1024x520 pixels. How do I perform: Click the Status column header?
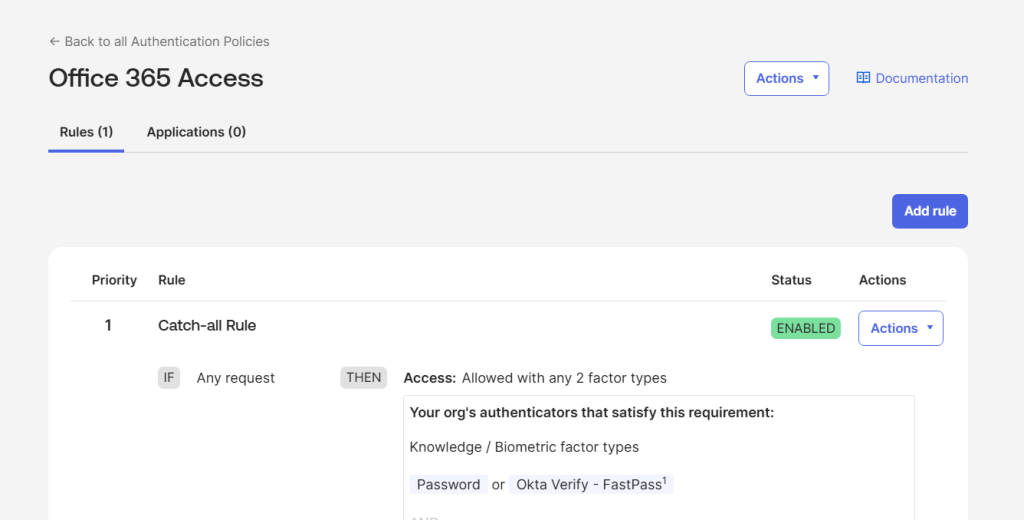tap(791, 280)
